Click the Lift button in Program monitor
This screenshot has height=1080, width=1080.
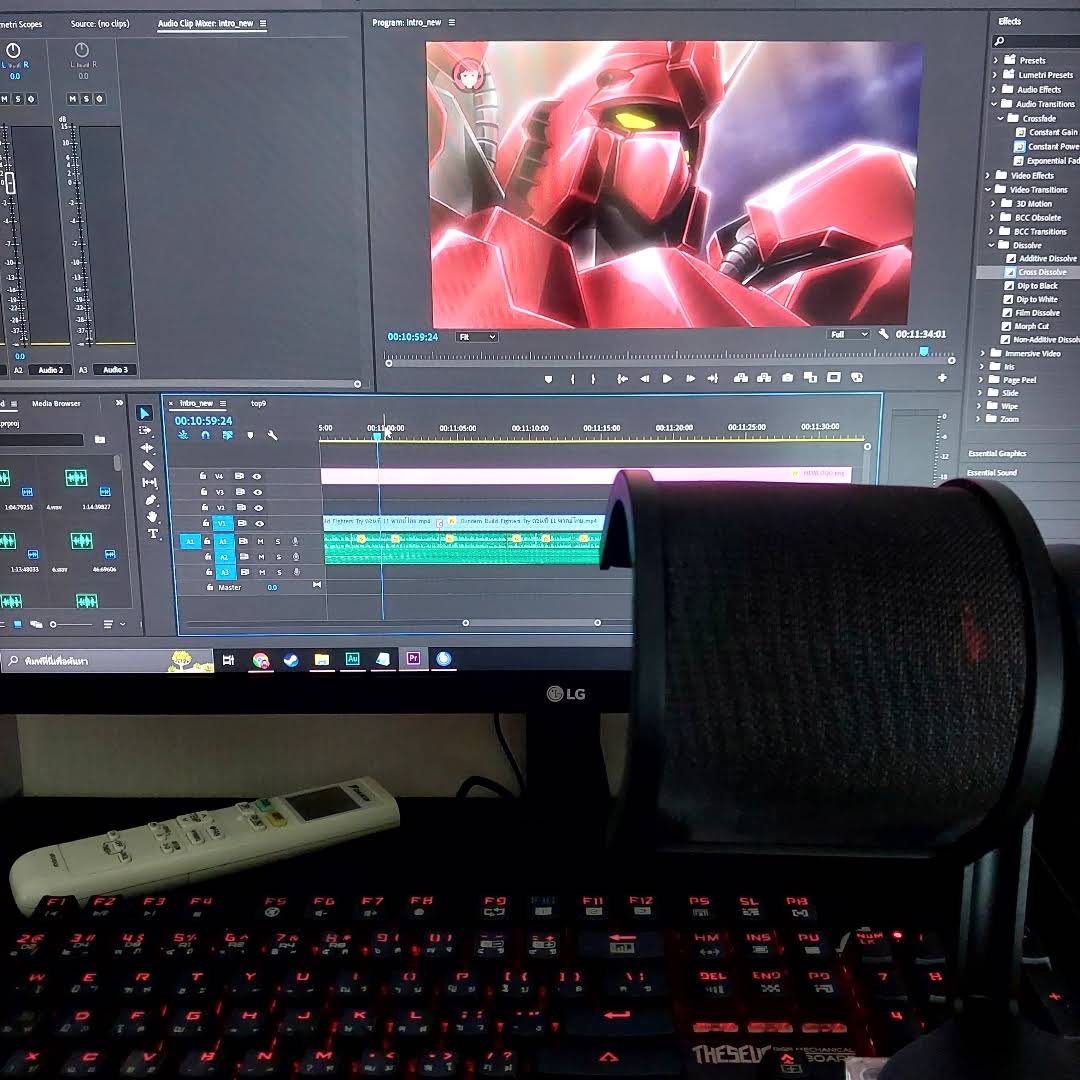[x=741, y=378]
